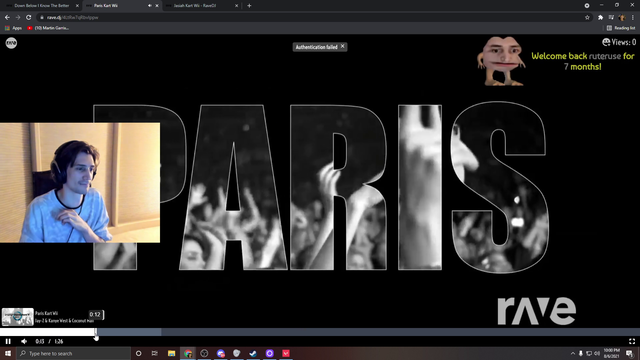This screenshot has width=640, height=360.
Task: Open a new browser tab
Action: click(x=249, y=6)
